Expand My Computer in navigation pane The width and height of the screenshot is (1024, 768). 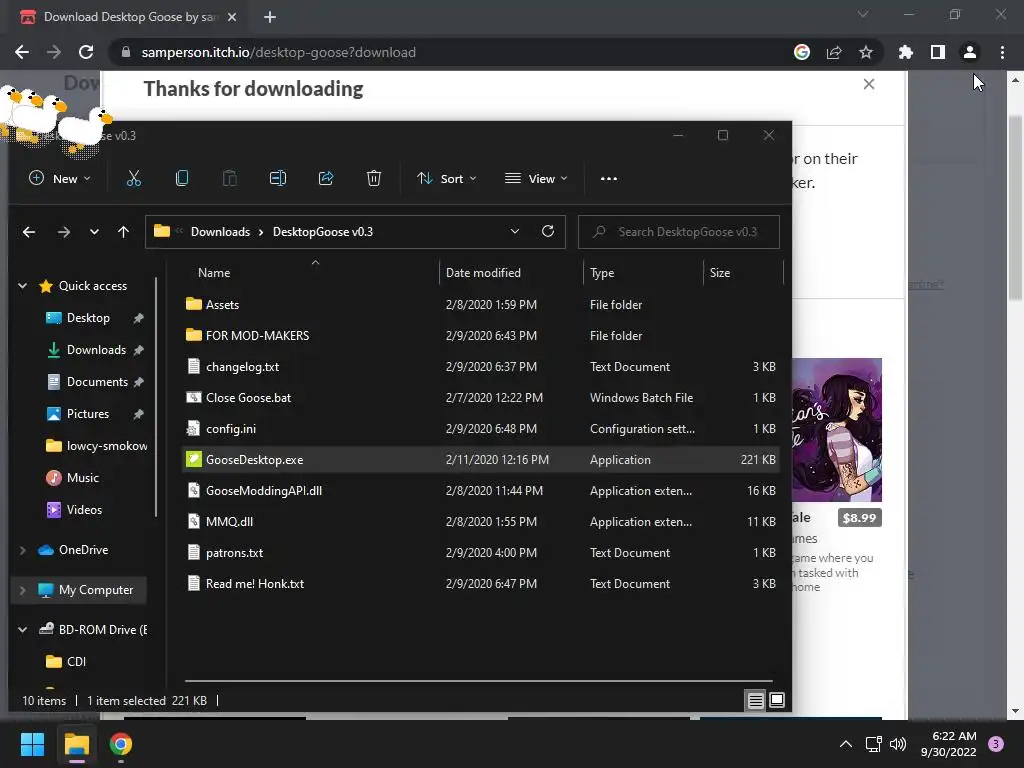click(22, 590)
